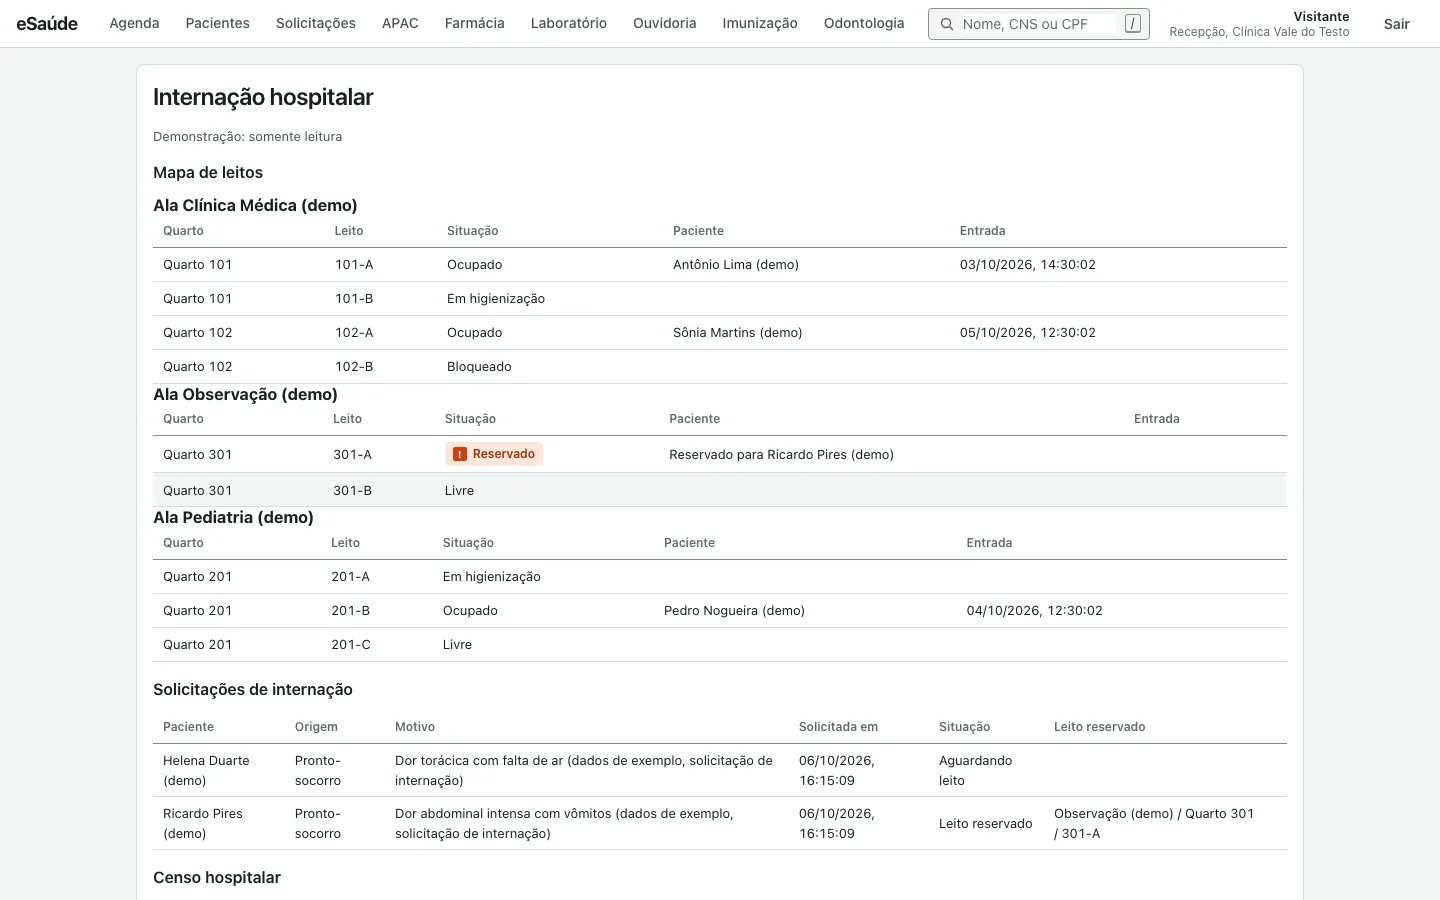Select bed 301-B Livre row
Viewport: 1440px width, 900px height.
click(x=720, y=490)
